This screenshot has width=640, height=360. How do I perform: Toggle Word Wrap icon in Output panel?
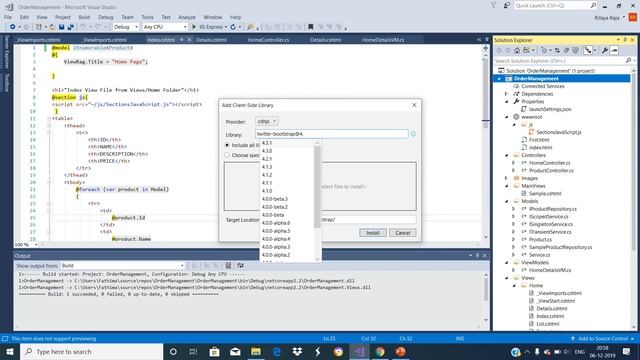pos(240,265)
